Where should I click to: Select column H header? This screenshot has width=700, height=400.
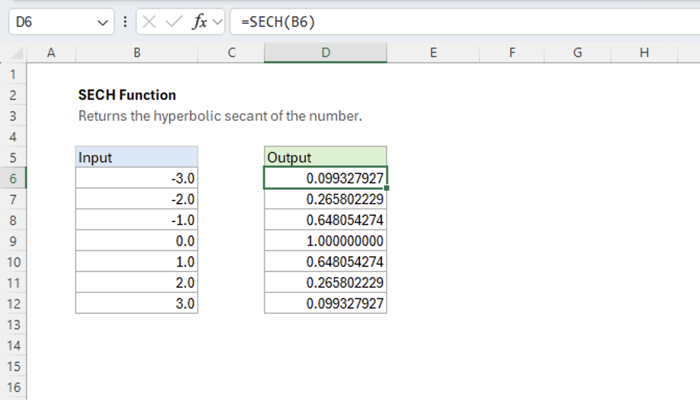[x=644, y=53]
